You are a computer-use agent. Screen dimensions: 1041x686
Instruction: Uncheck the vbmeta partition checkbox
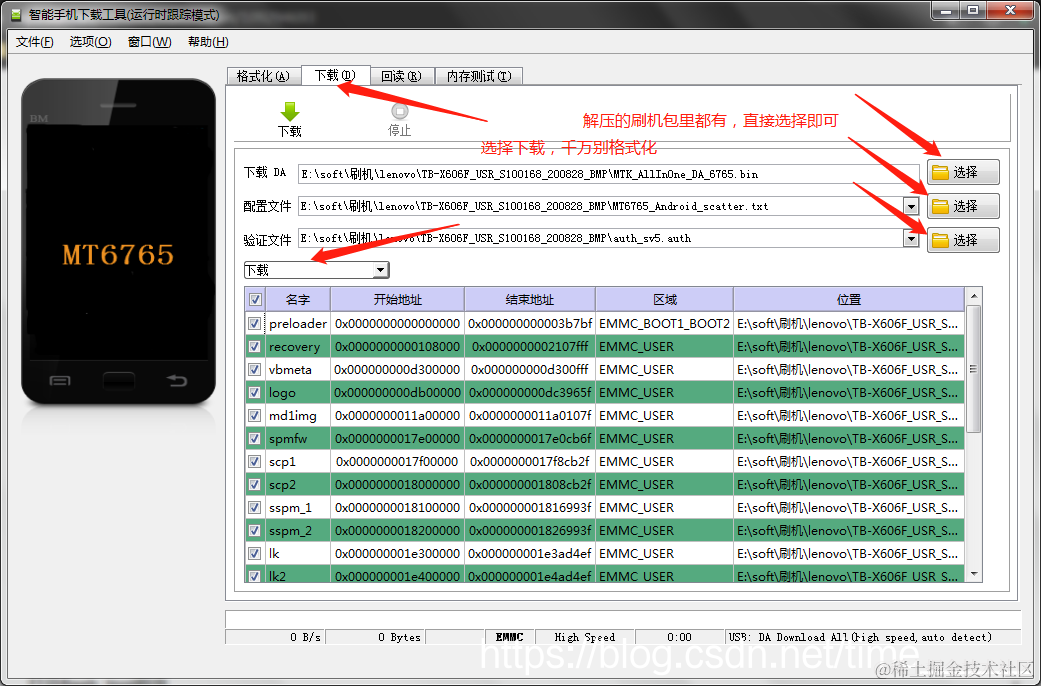click(254, 370)
